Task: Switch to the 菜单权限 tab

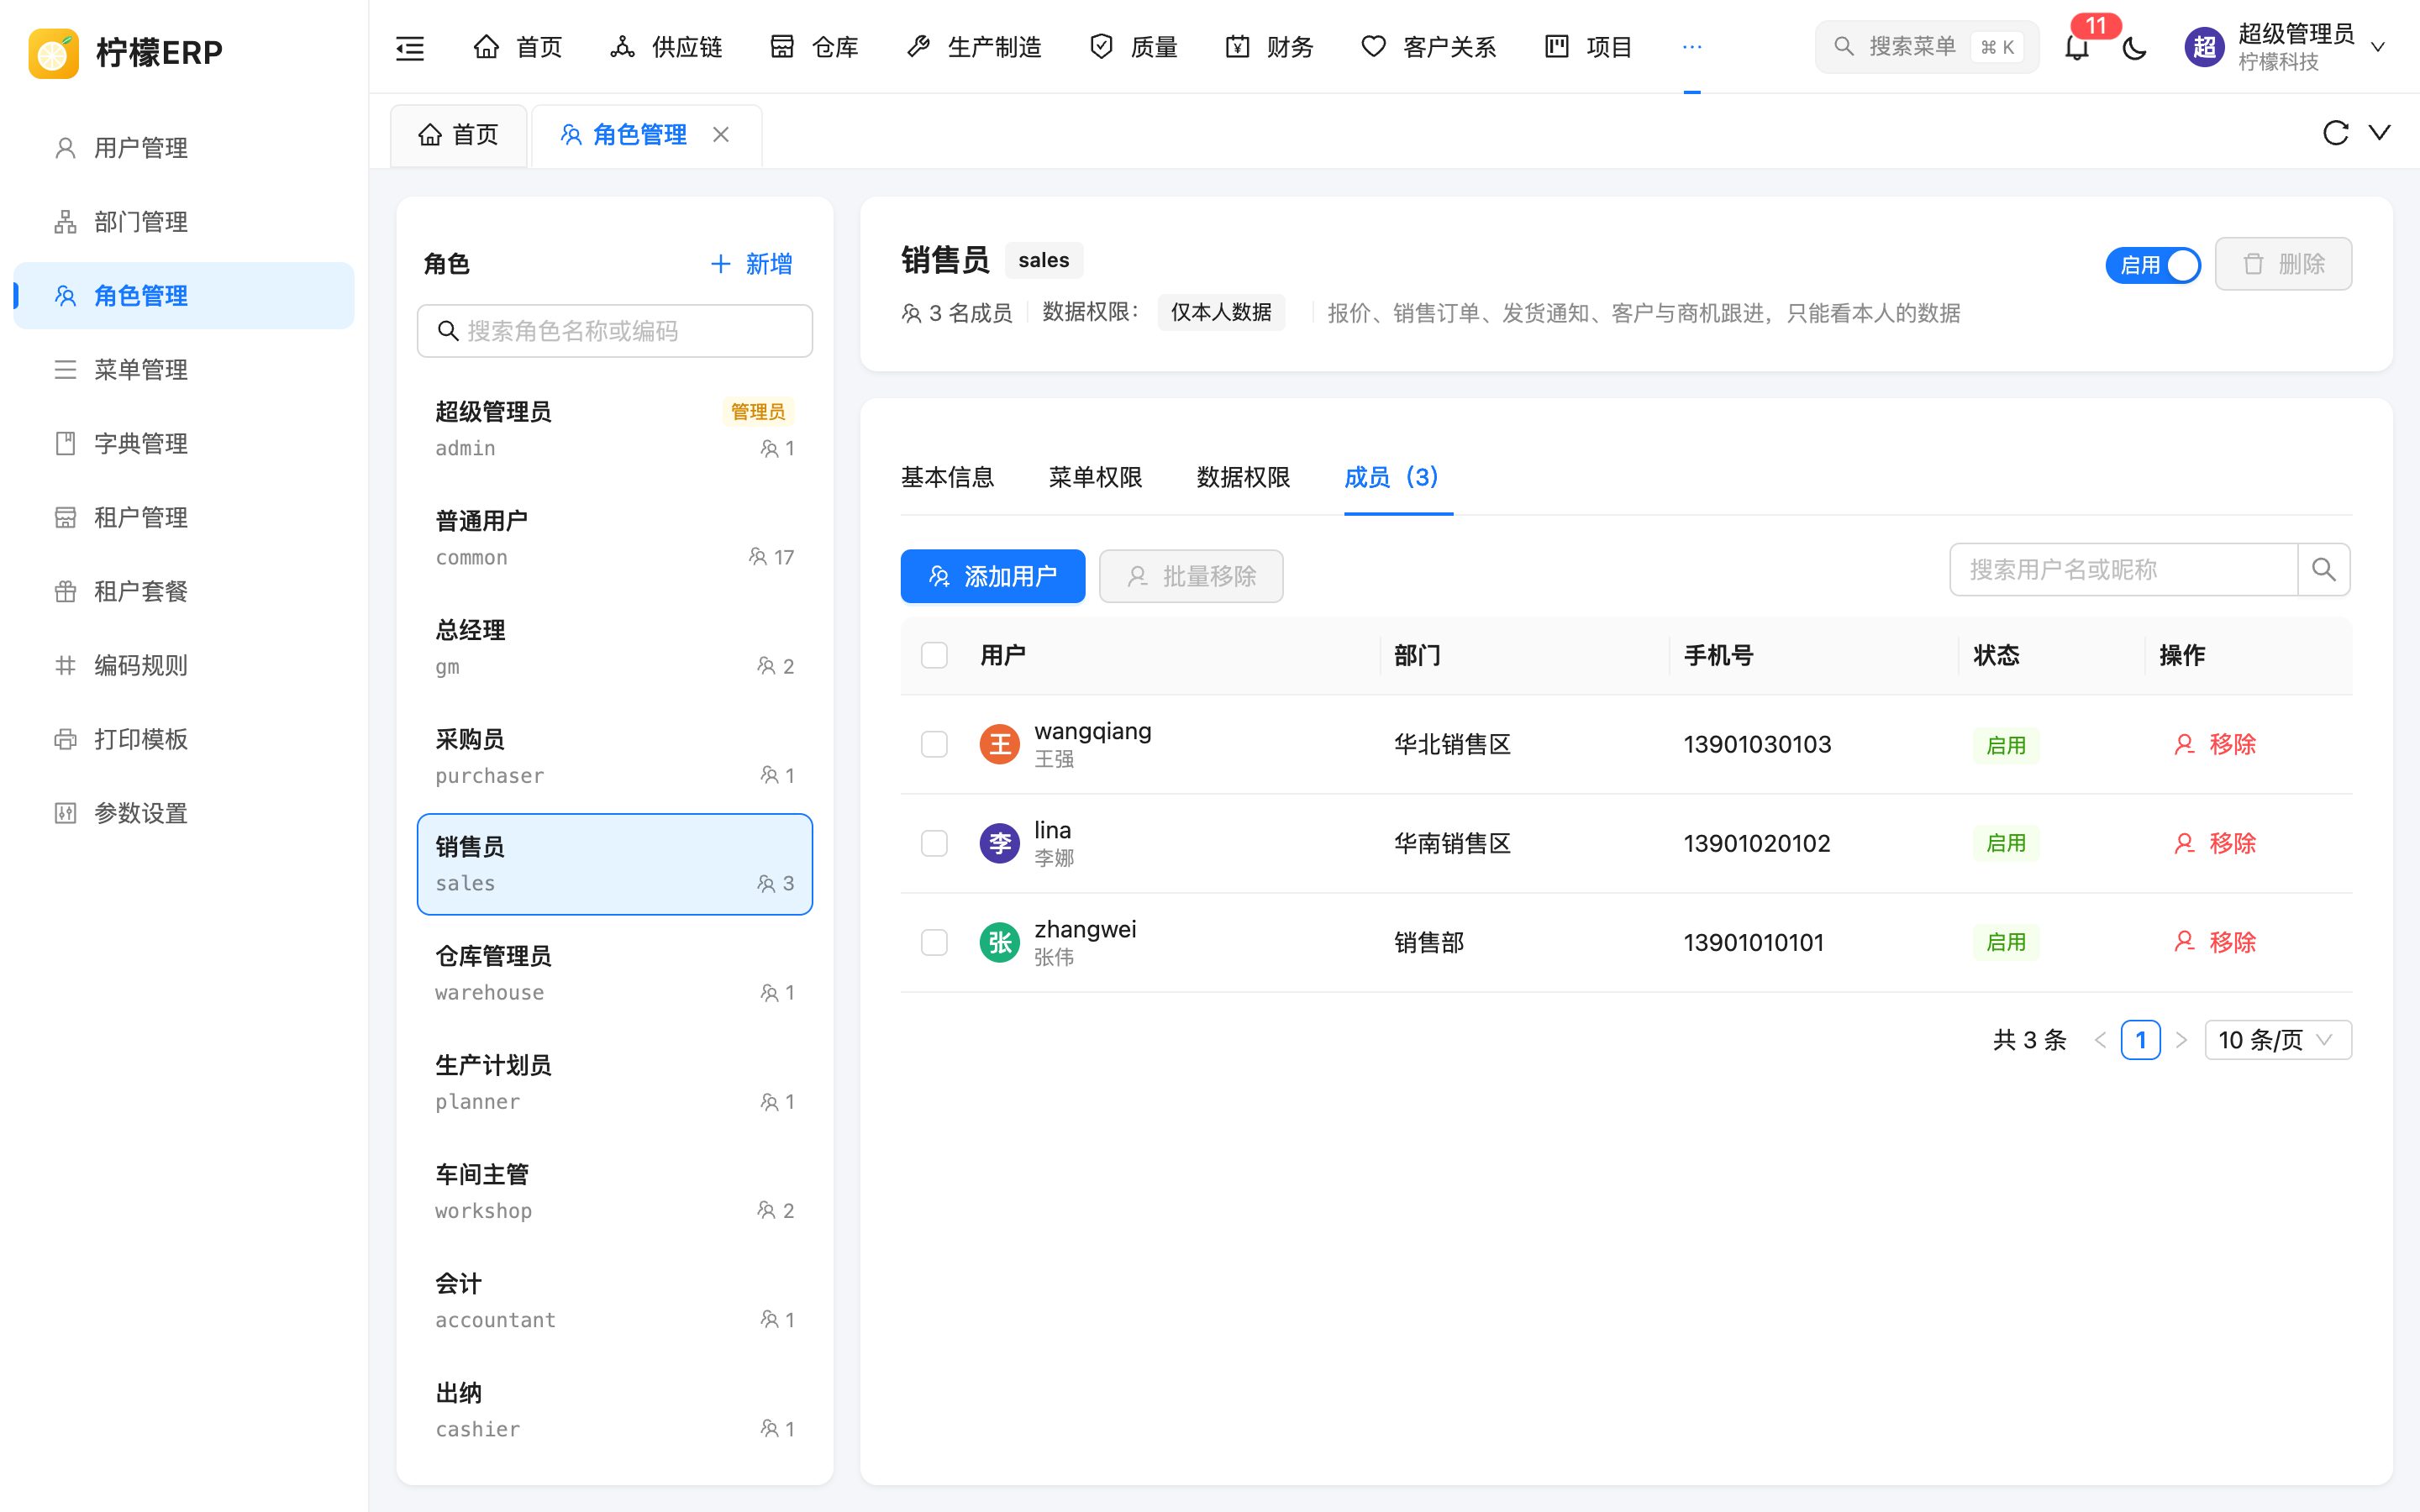Action: [1095, 477]
